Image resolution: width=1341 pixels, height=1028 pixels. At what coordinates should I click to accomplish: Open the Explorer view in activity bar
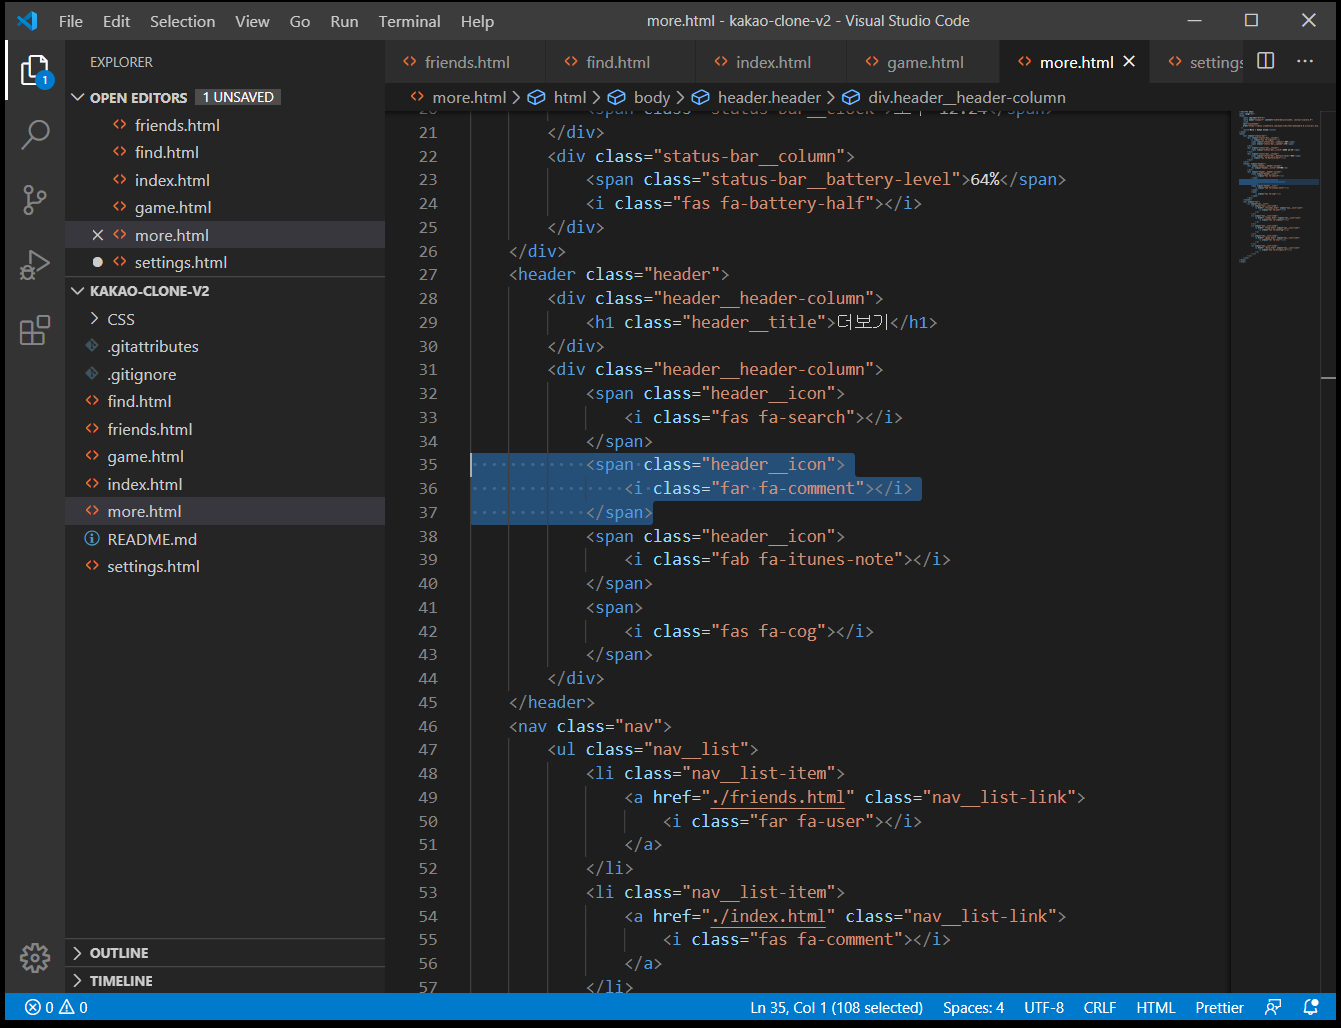(35, 71)
